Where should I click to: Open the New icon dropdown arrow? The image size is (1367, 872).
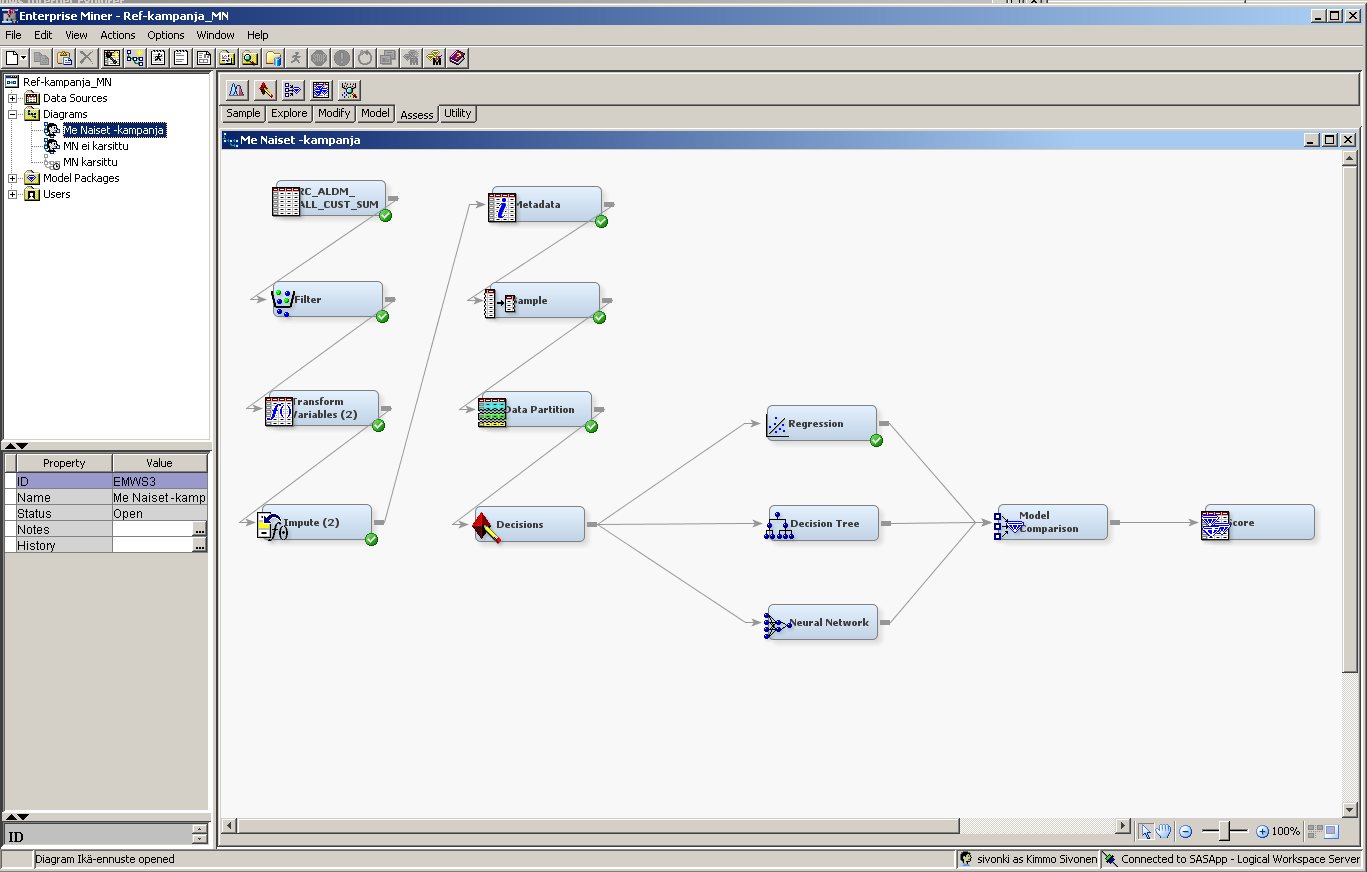click(24, 59)
